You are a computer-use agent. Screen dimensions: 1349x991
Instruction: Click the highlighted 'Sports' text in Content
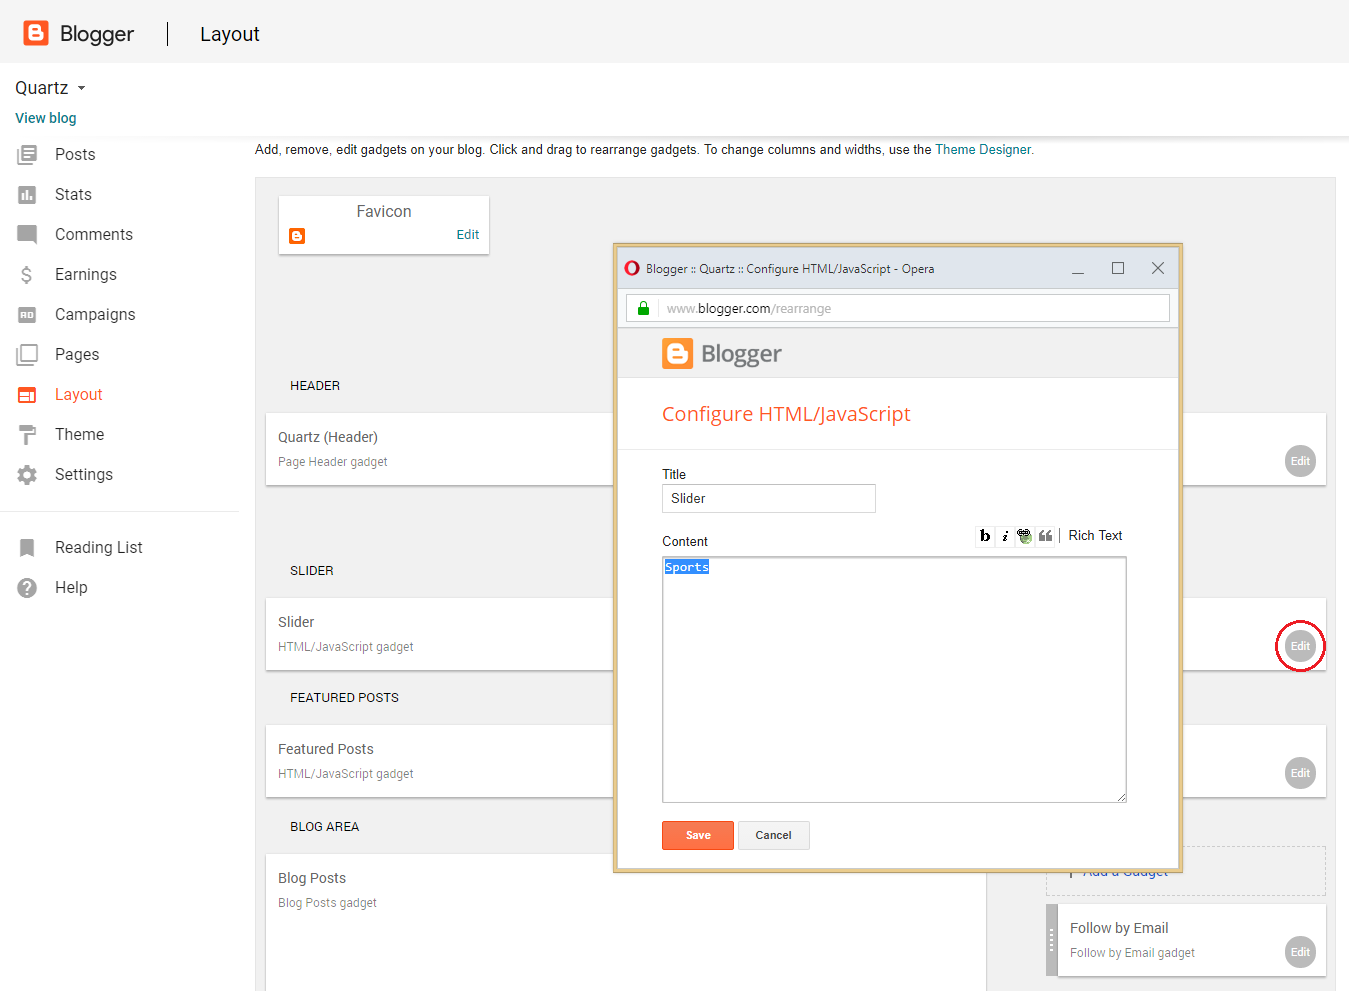[x=687, y=567]
